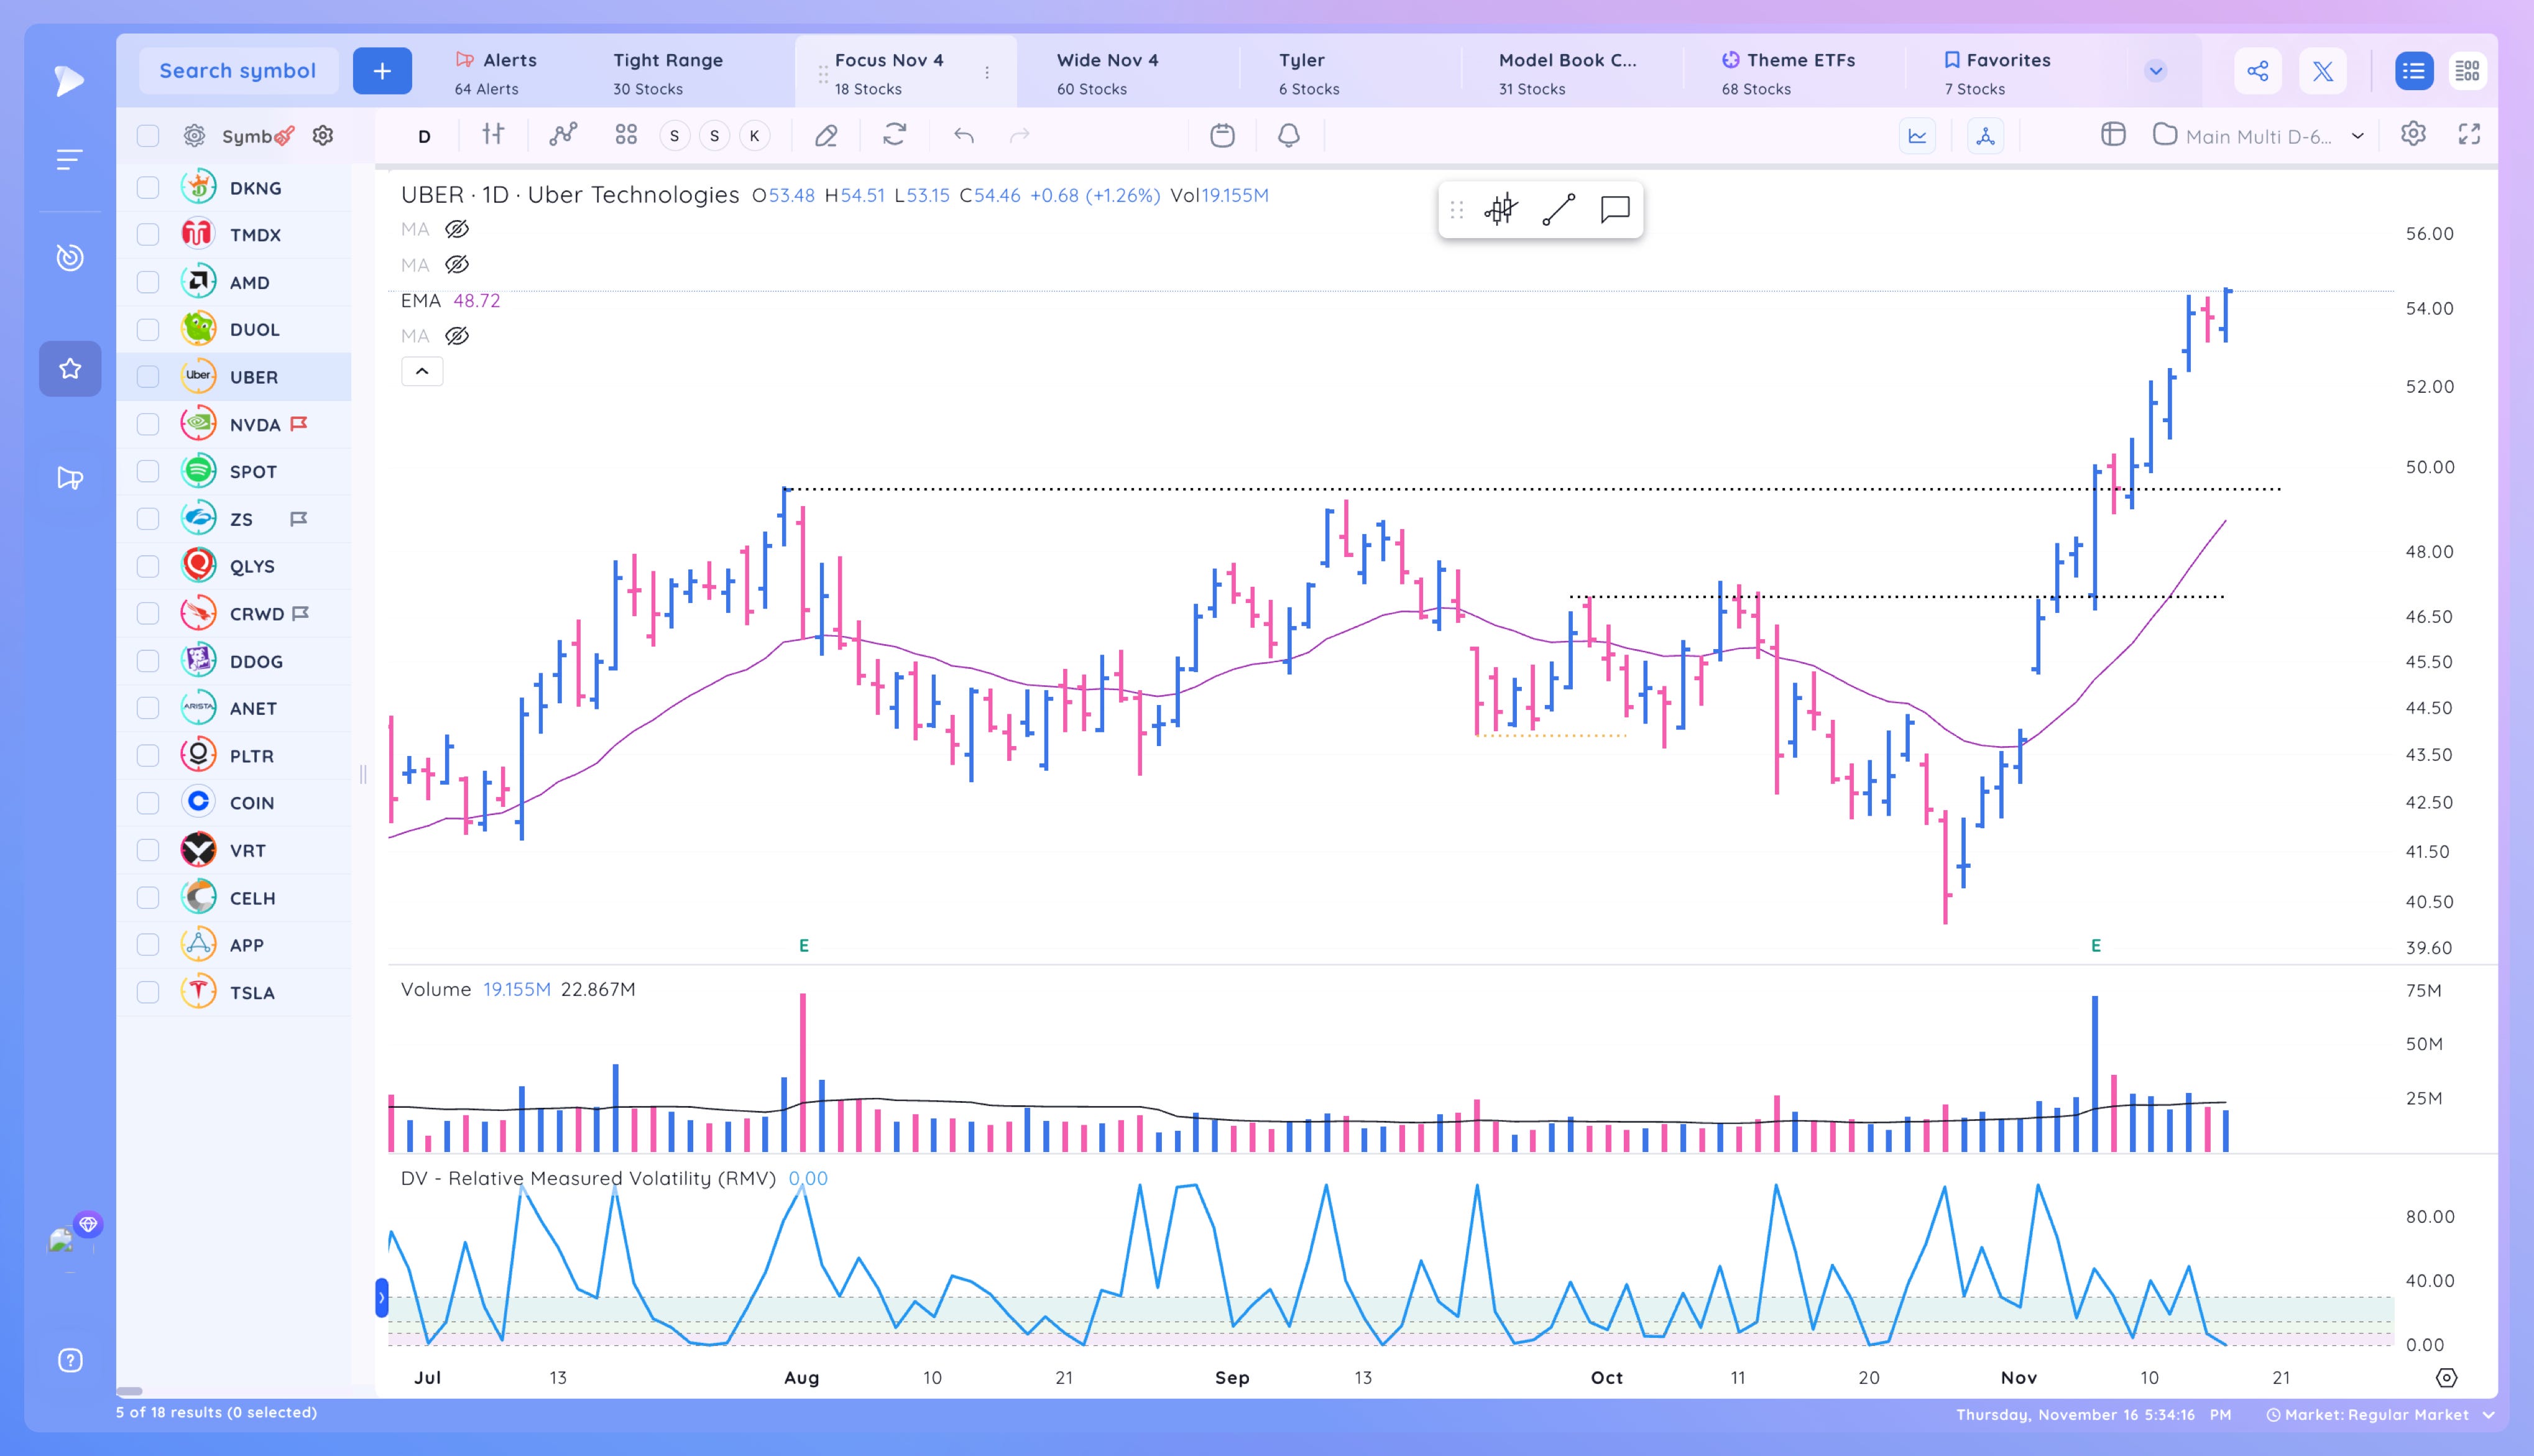The height and width of the screenshot is (1456, 2534).
Task: Expand the side panel blue arrow handle
Action: [x=381, y=1298]
